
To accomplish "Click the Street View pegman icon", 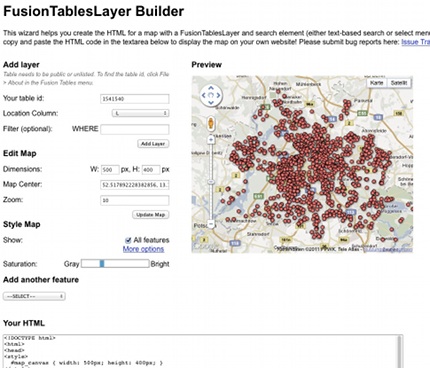I will point(211,124).
